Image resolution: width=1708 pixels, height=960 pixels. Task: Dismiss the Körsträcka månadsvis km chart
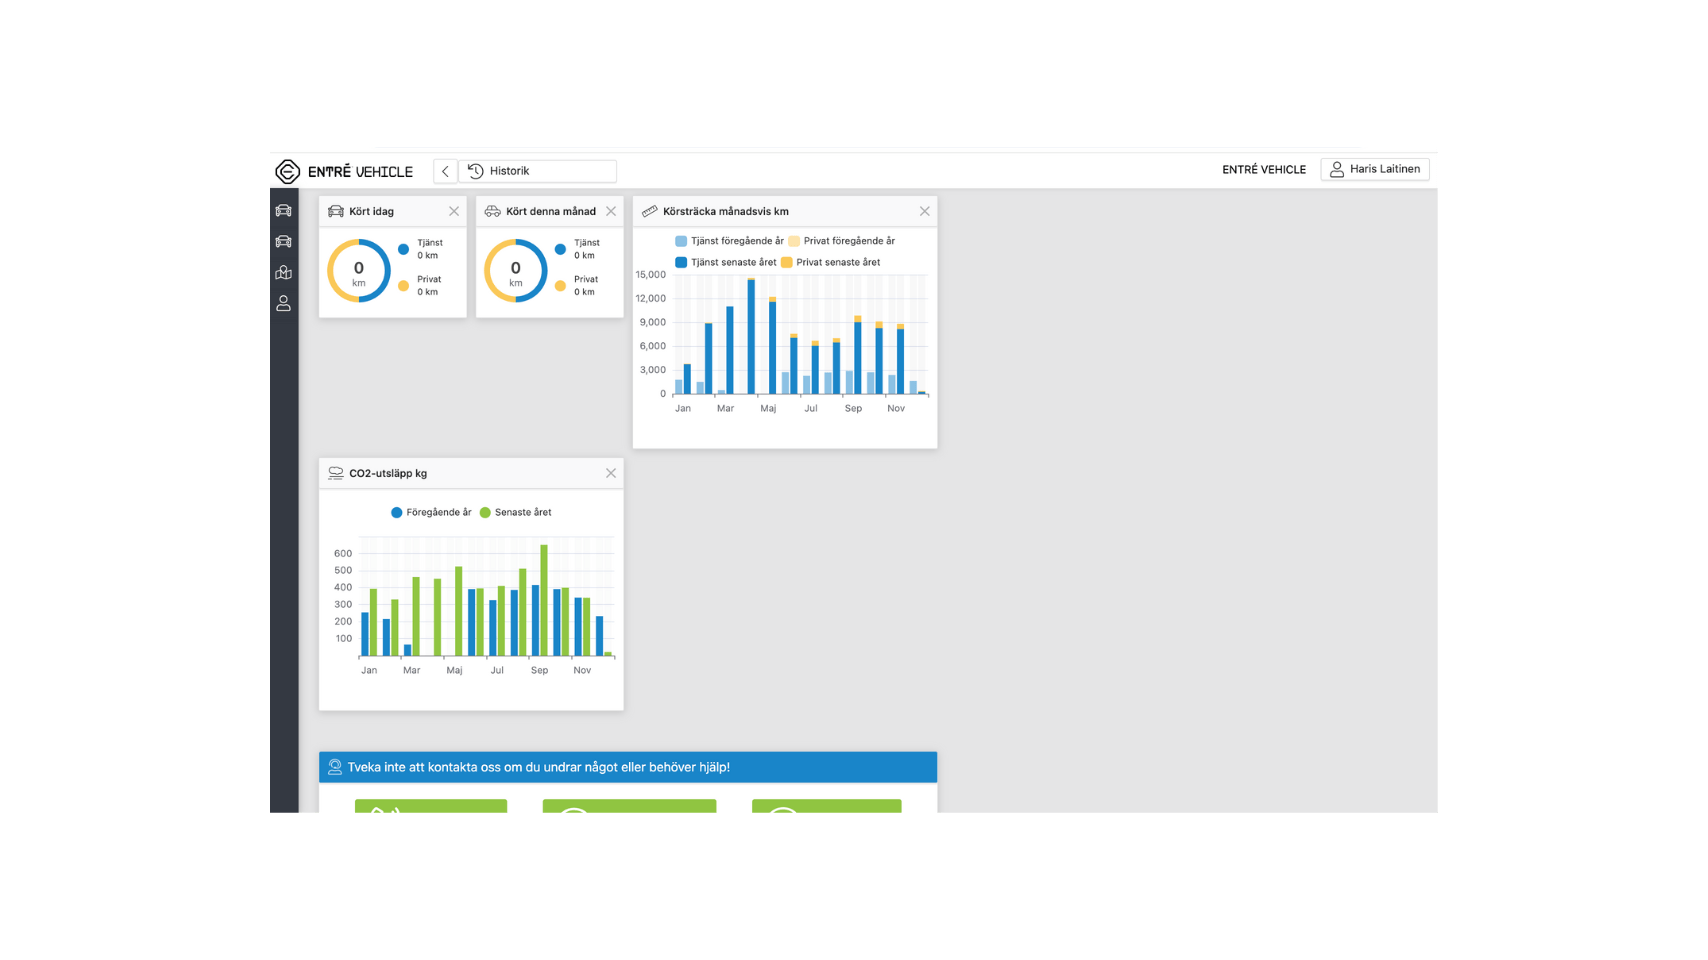point(924,211)
